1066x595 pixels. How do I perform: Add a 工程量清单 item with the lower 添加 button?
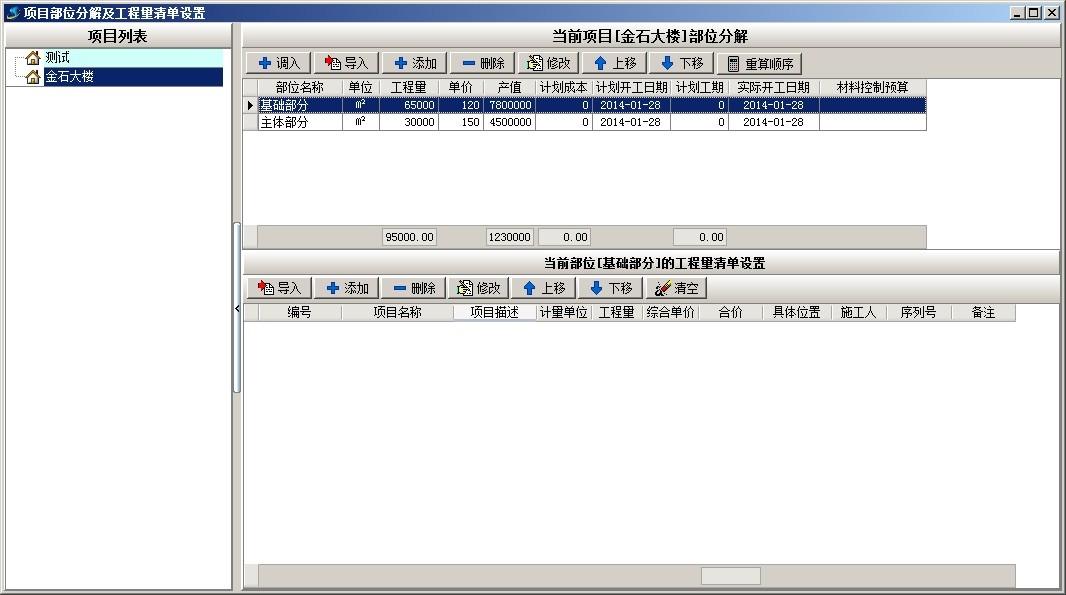tap(346, 288)
